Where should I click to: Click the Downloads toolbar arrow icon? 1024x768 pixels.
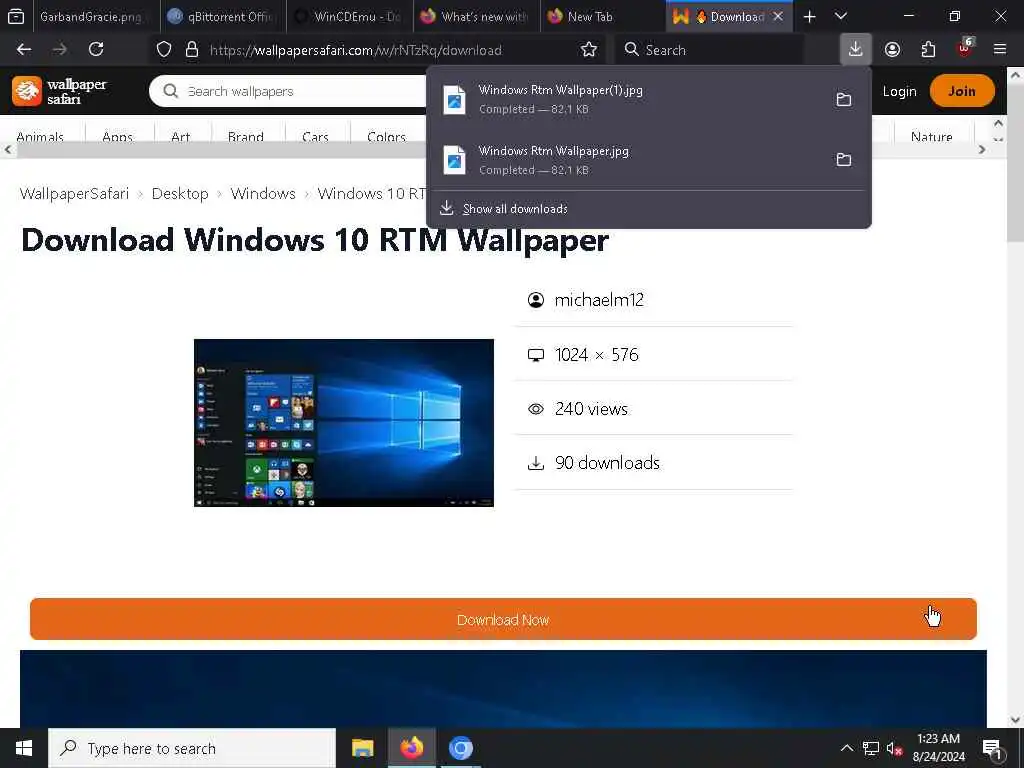coord(856,50)
